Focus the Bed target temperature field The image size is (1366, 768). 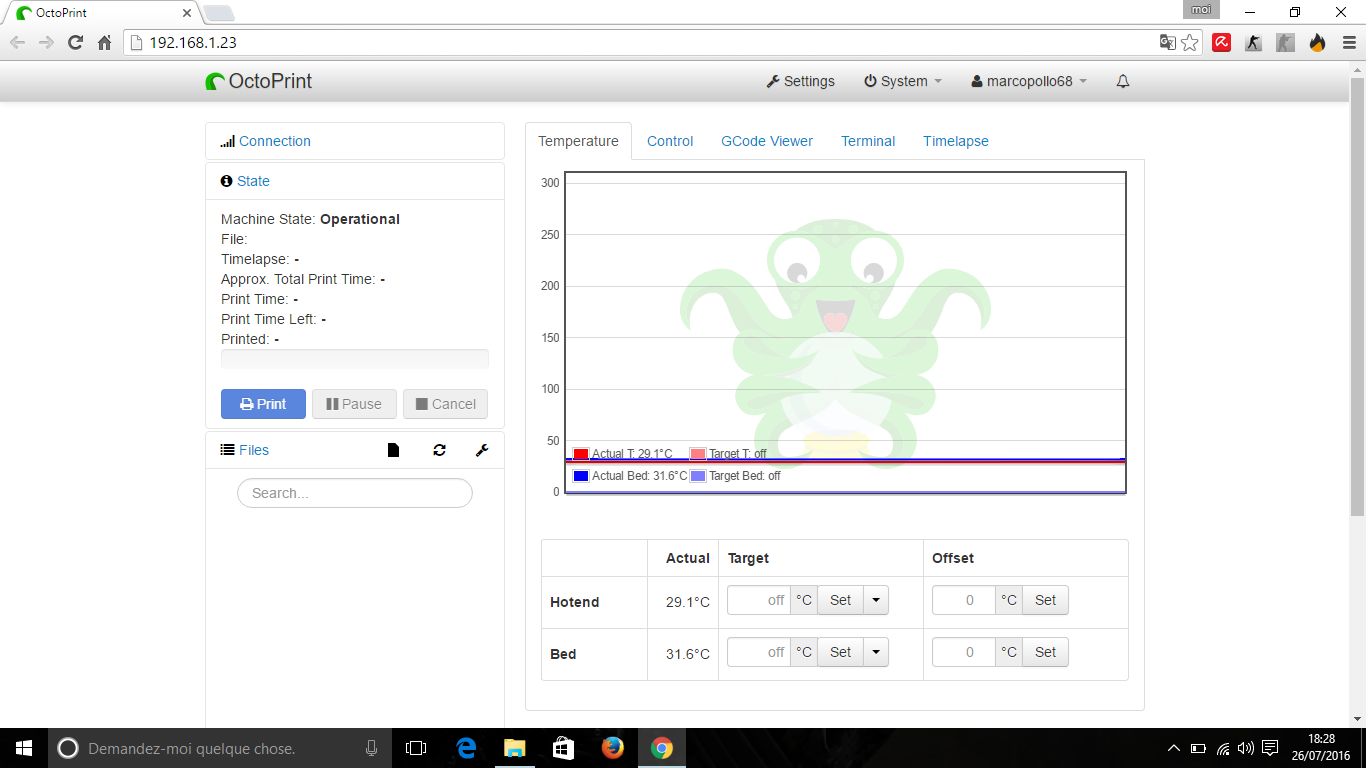[x=759, y=652]
